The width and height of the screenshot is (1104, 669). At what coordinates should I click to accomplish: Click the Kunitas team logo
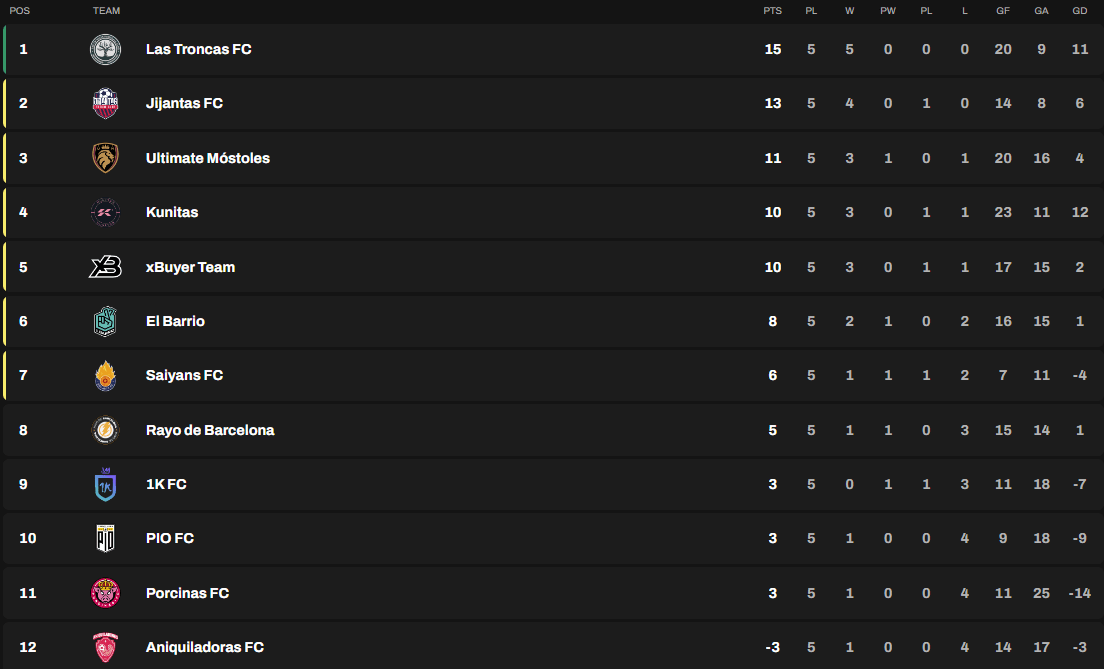(x=106, y=212)
